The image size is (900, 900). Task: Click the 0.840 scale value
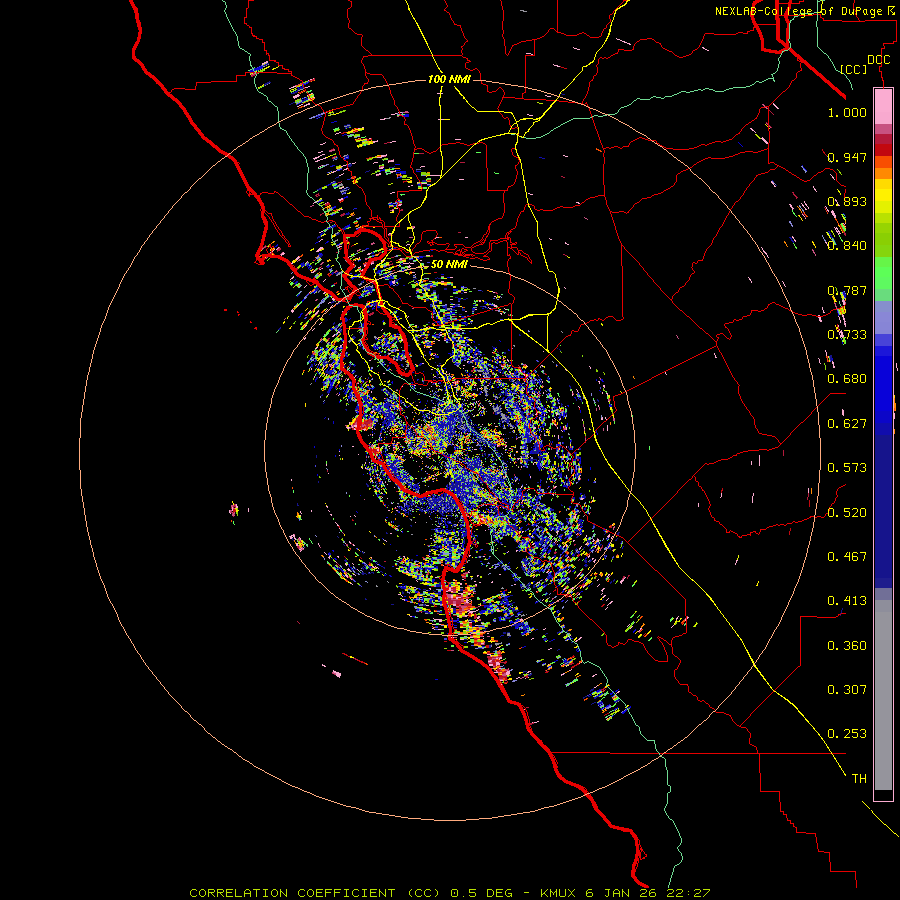tap(847, 246)
